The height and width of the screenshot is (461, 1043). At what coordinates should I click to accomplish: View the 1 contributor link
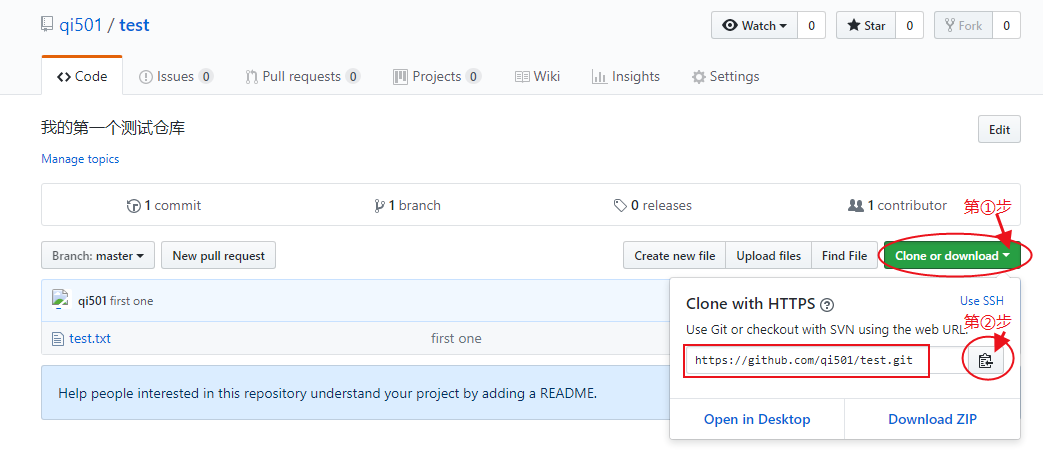897,206
